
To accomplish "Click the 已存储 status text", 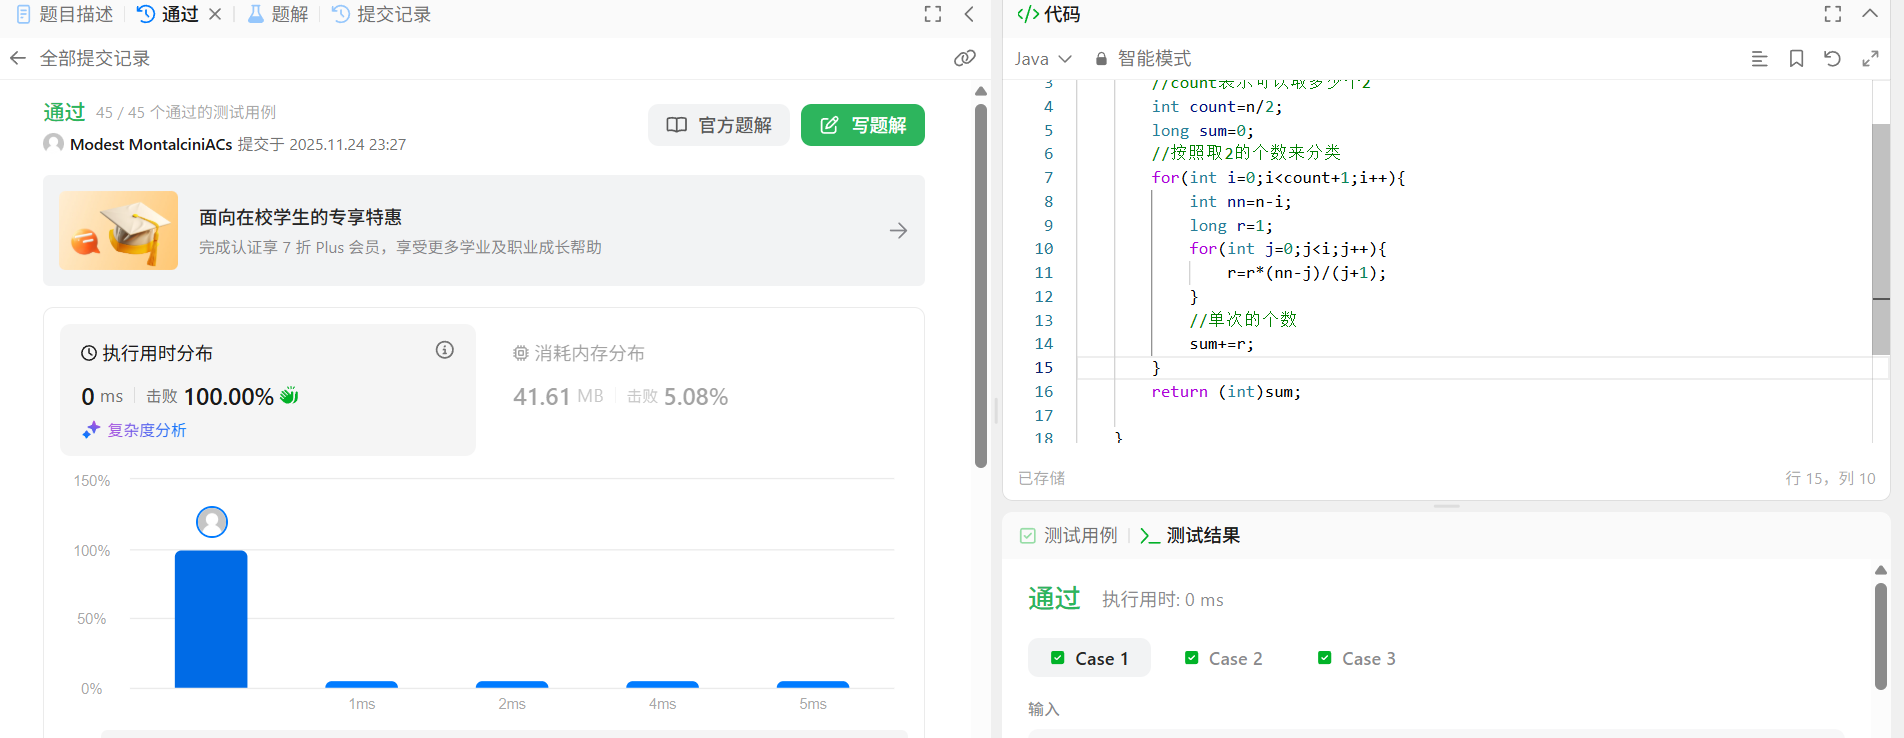I will 1041,478.
